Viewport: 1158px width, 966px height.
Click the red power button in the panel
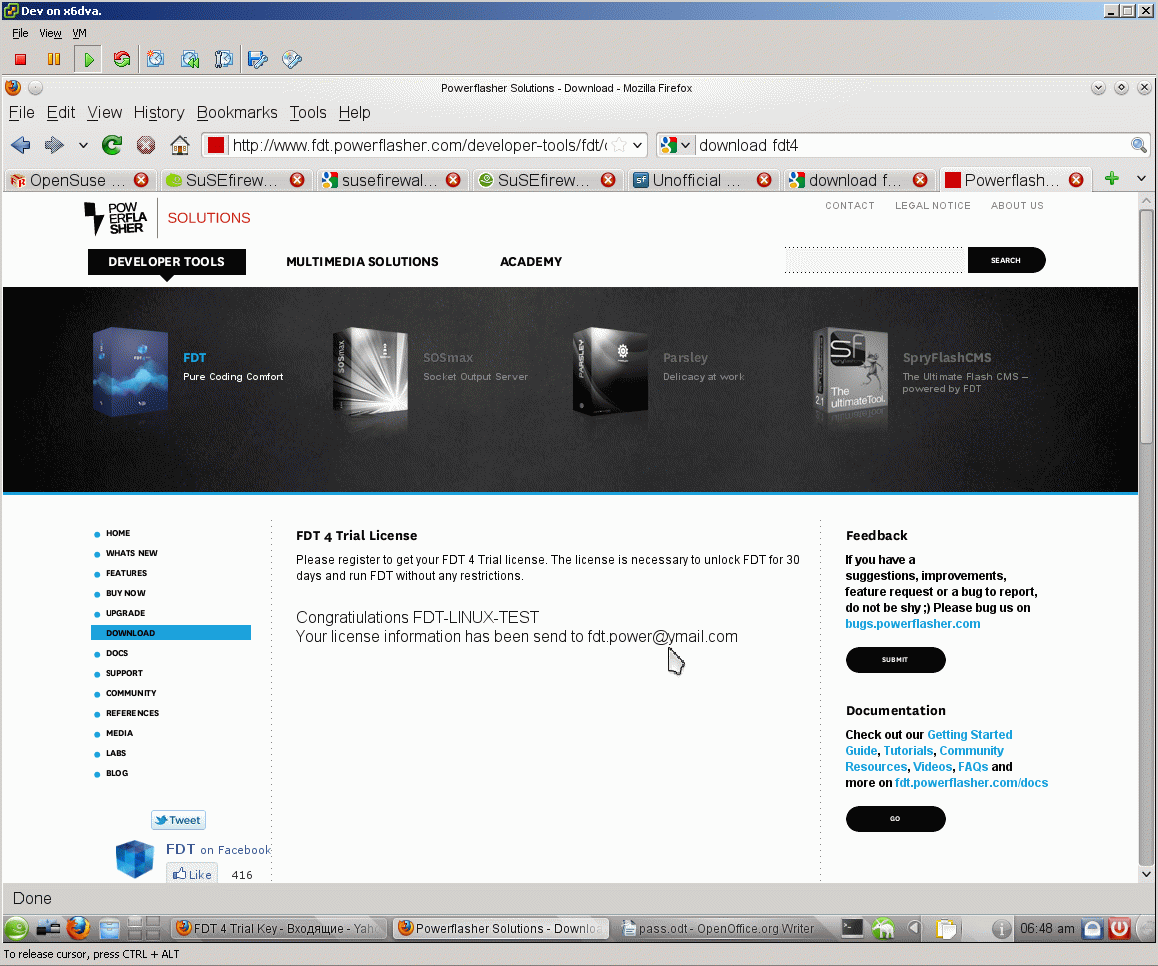pos(1120,928)
